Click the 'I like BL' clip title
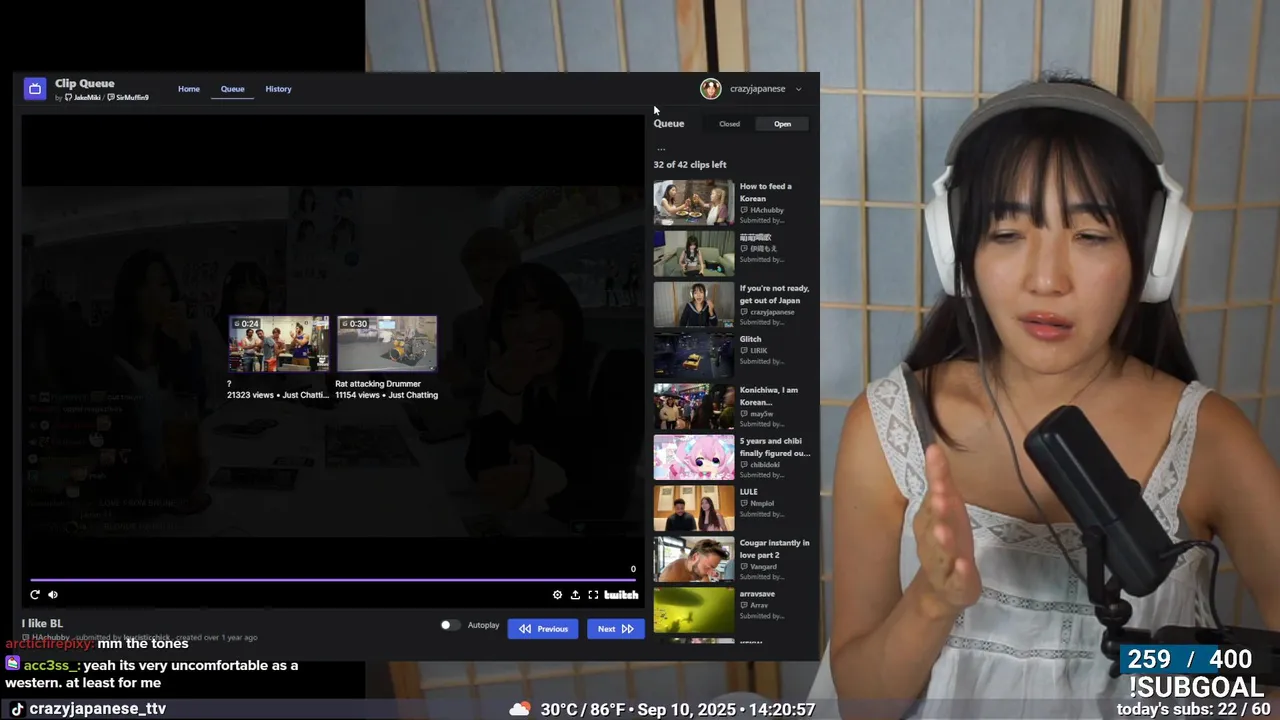This screenshot has height=720, width=1280. pos(42,623)
